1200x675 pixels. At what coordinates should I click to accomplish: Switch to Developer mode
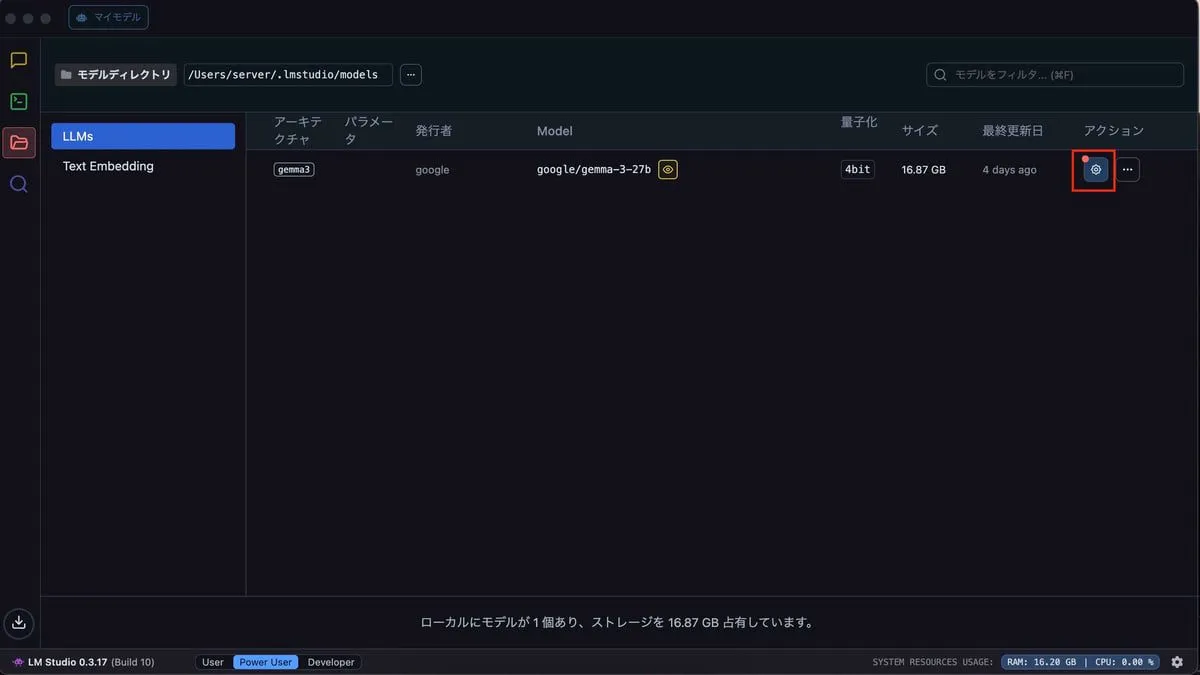click(330, 662)
